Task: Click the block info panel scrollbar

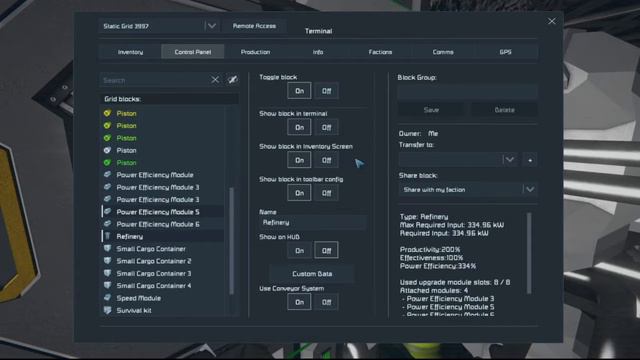Action: coord(529,253)
